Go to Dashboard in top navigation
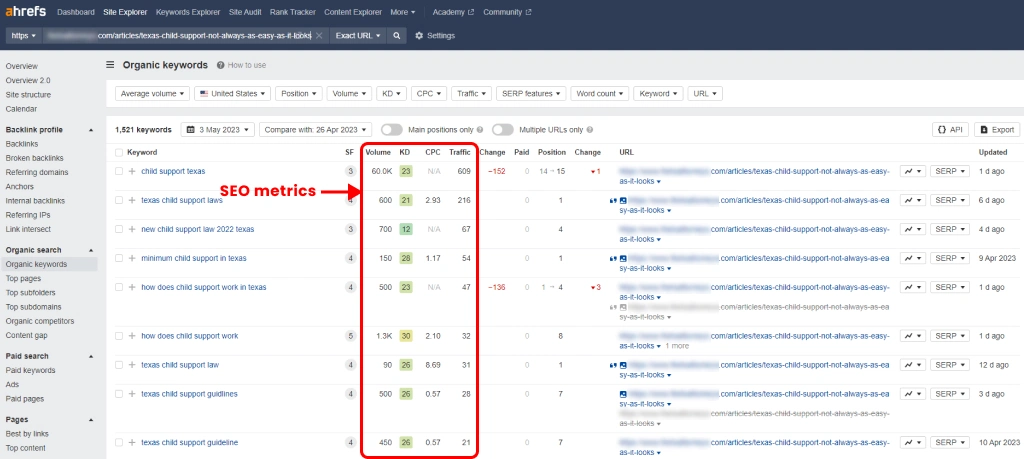Image resolution: width=1024 pixels, height=459 pixels. [x=76, y=12]
